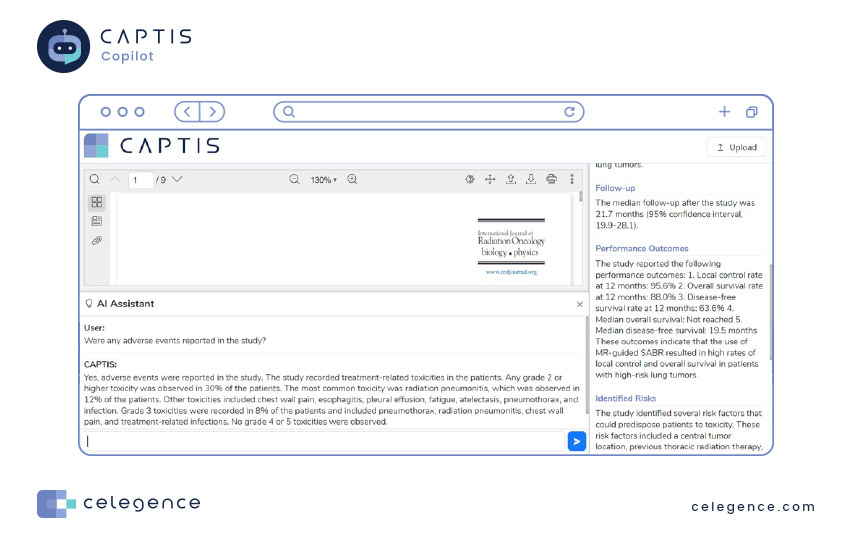Click the Radiation Oncology journal logo
The image size is (845, 541).
511,241
